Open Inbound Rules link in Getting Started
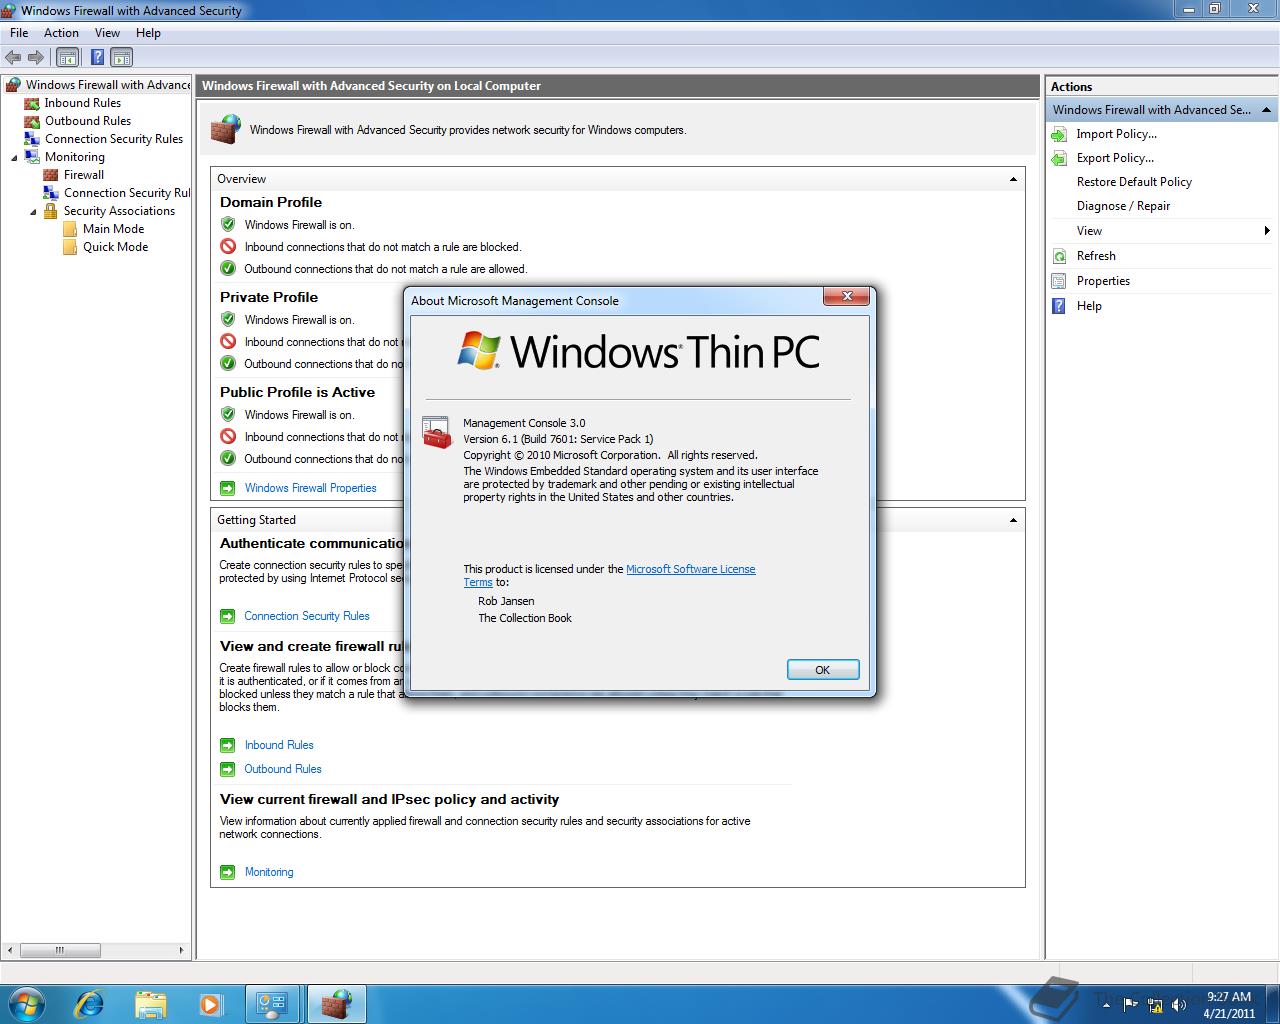This screenshot has width=1280, height=1024. 279,745
